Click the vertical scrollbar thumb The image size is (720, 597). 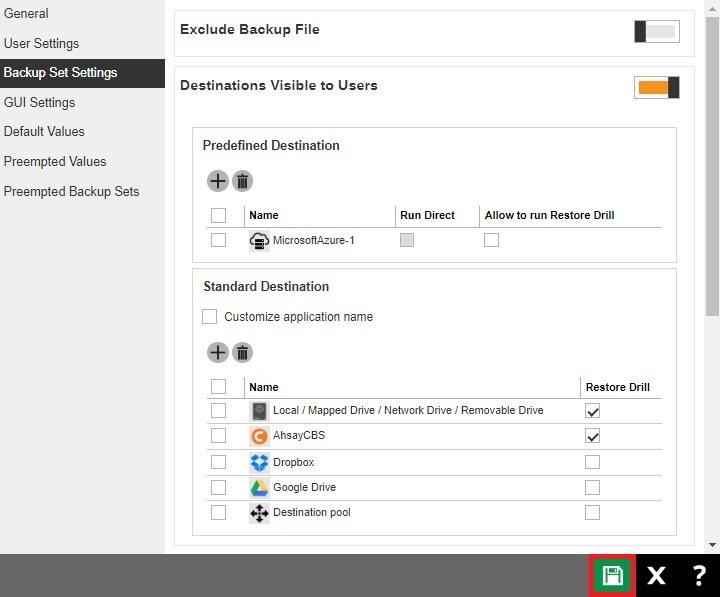pos(712,165)
